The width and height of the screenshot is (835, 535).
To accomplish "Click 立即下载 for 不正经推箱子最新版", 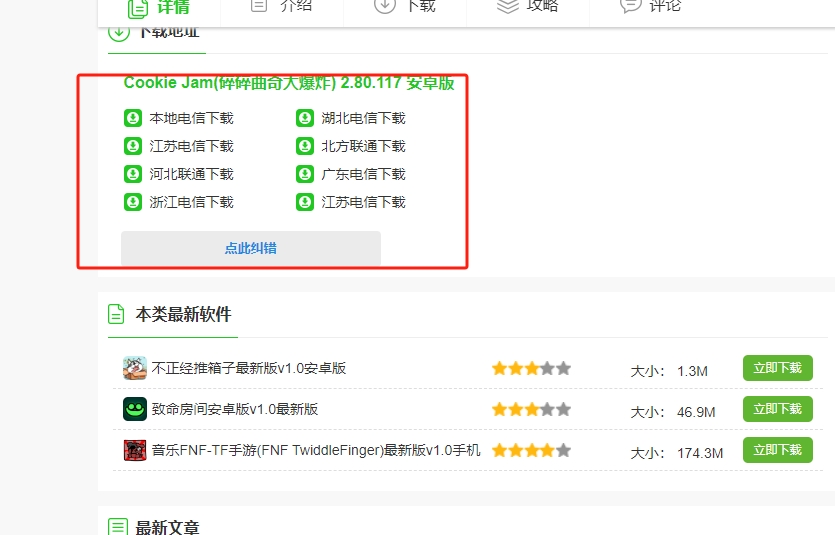I will coord(777,368).
